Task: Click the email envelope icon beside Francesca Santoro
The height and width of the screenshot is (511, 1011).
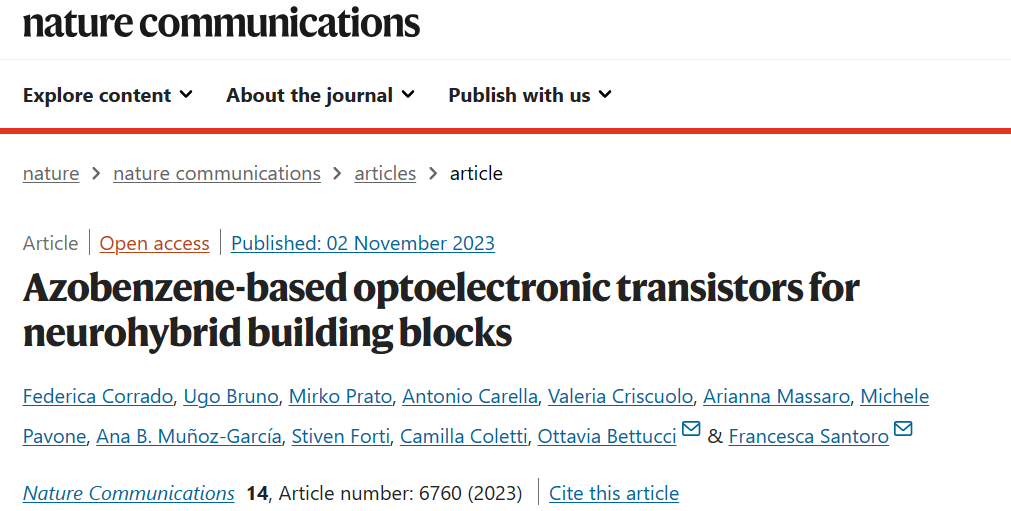Action: coord(903,429)
